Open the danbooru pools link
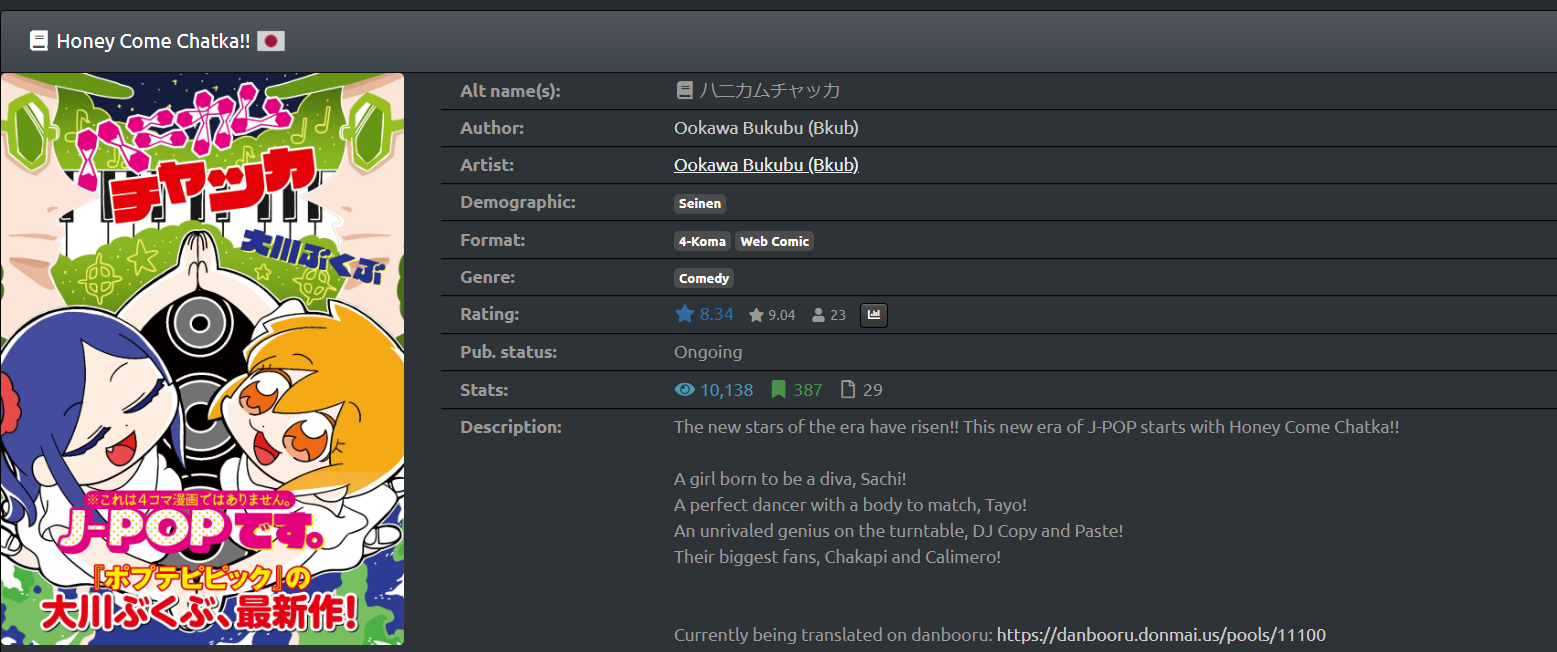Screen dimensions: 1557x652 tap(1161, 635)
